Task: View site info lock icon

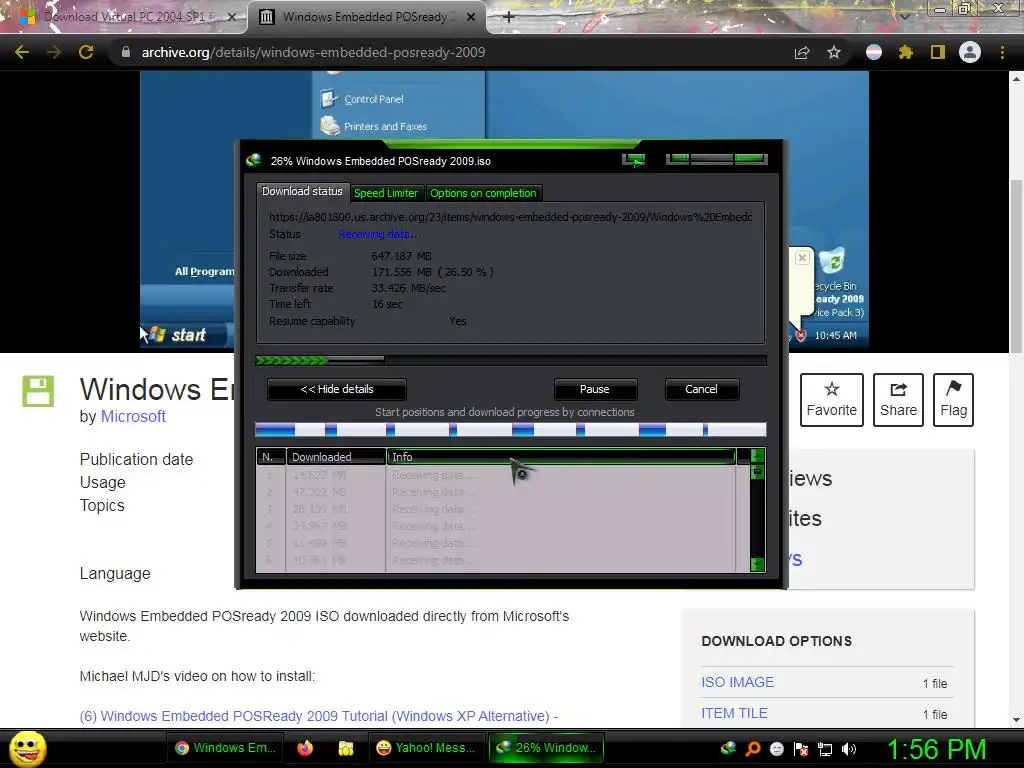Action: click(x=126, y=52)
